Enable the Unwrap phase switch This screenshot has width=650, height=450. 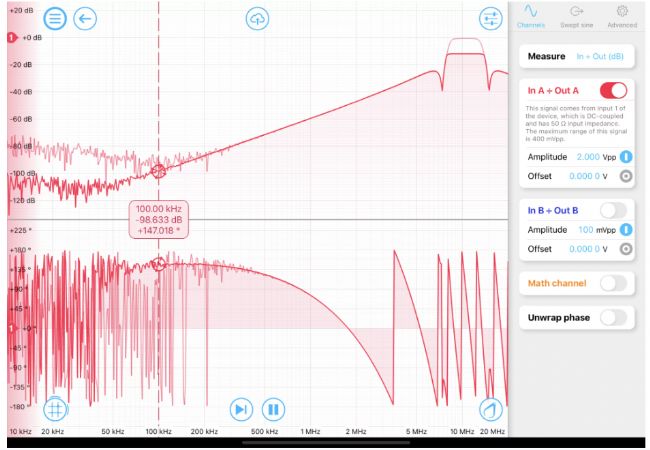(613, 317)
